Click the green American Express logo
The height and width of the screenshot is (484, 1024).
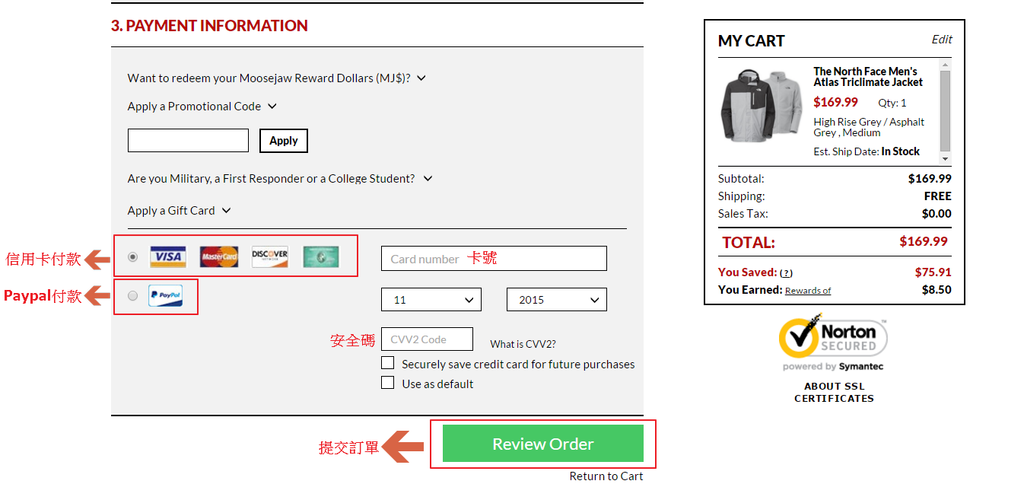(x=321, y=257)
